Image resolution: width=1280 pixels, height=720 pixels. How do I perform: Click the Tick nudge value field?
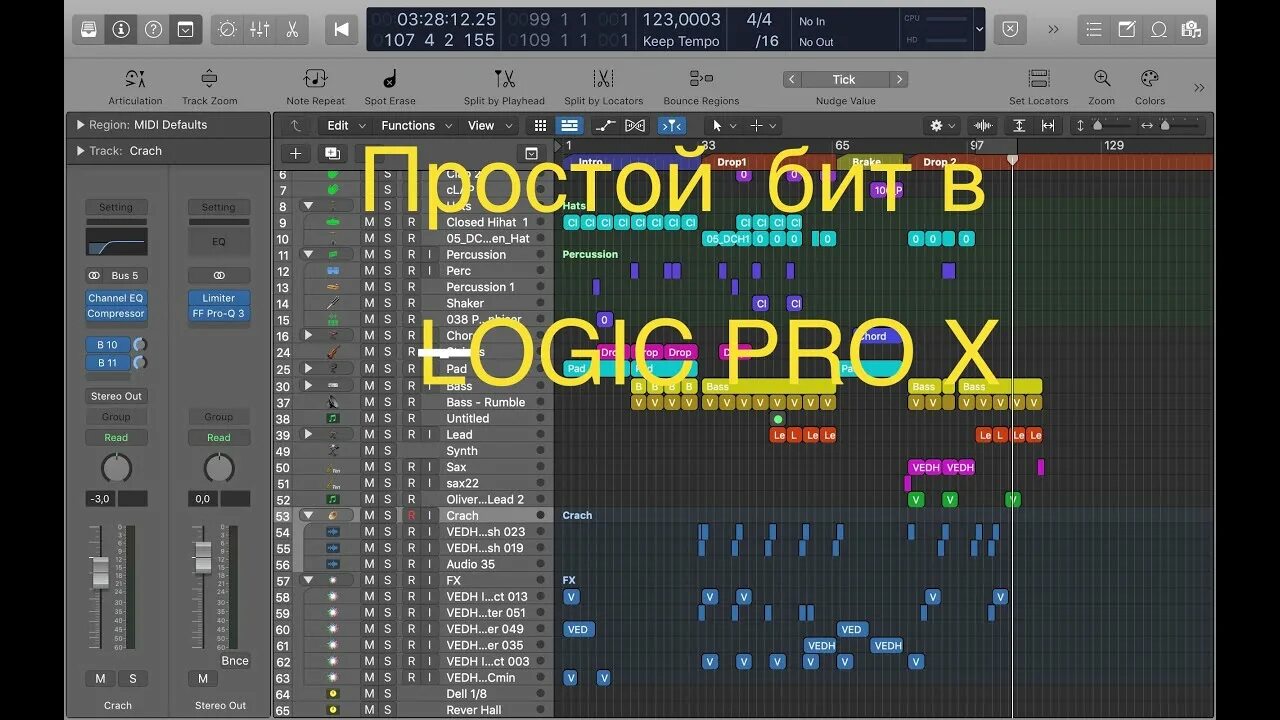(x=845, y=80)
